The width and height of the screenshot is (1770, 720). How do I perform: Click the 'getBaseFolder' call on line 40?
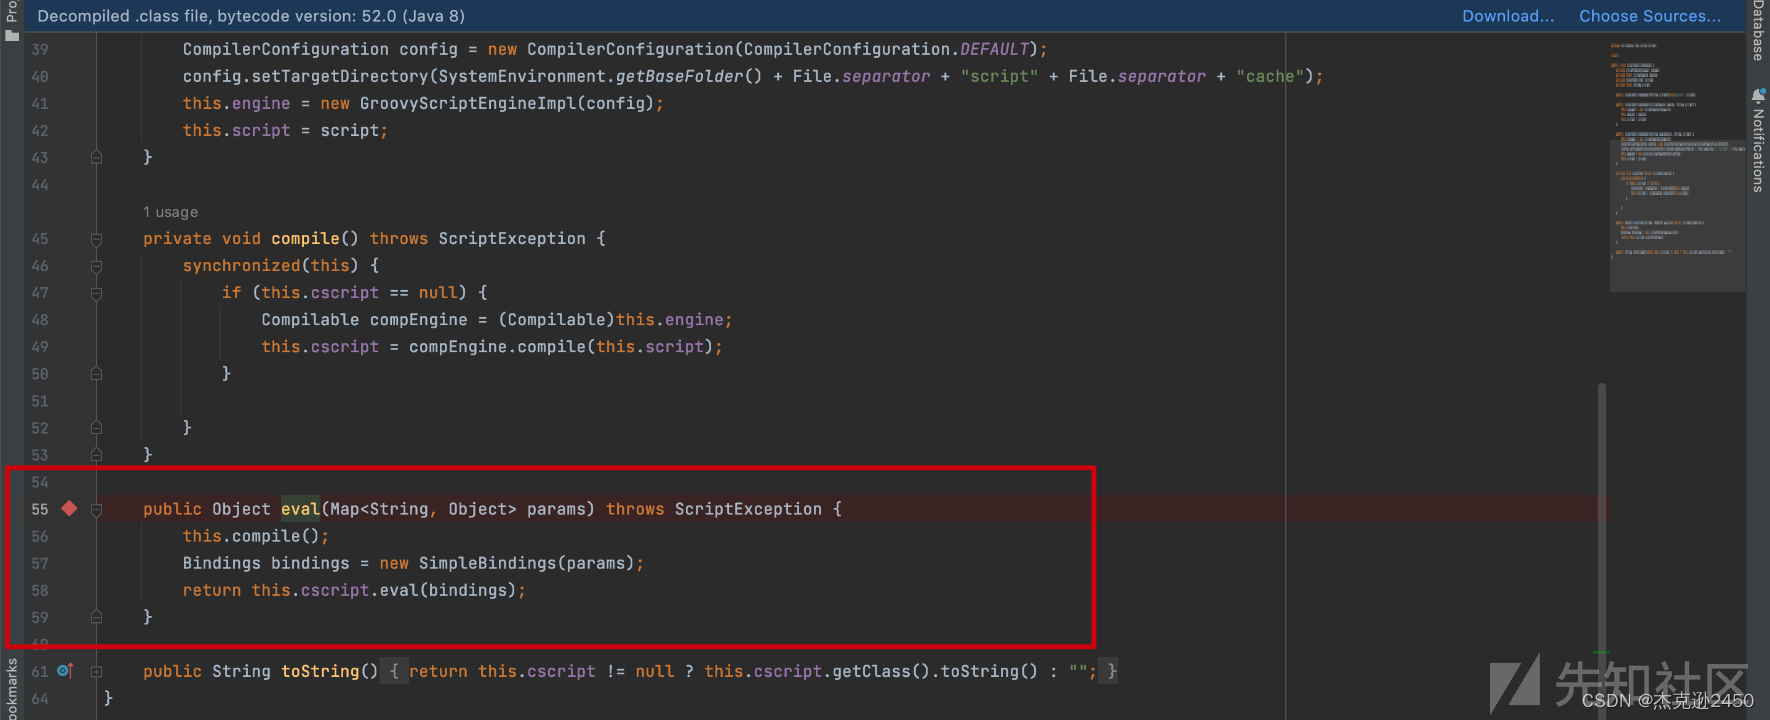(x=679, y=76)
